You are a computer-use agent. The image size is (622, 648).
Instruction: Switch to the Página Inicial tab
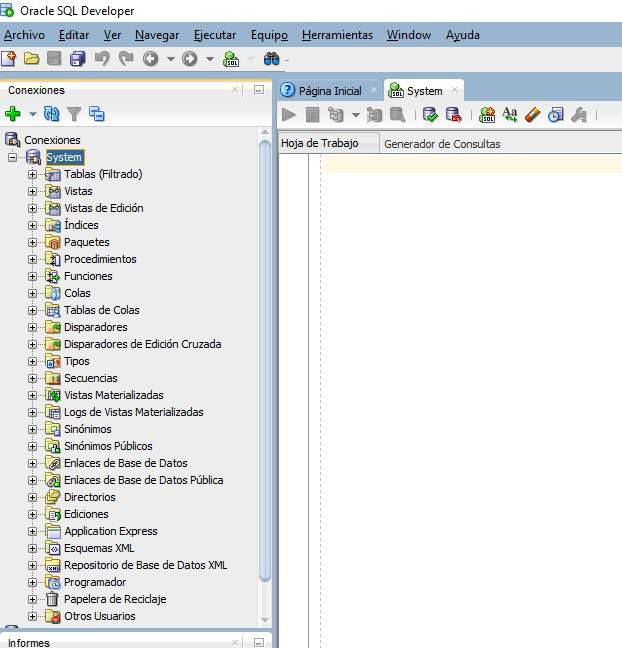coord(329,91)
